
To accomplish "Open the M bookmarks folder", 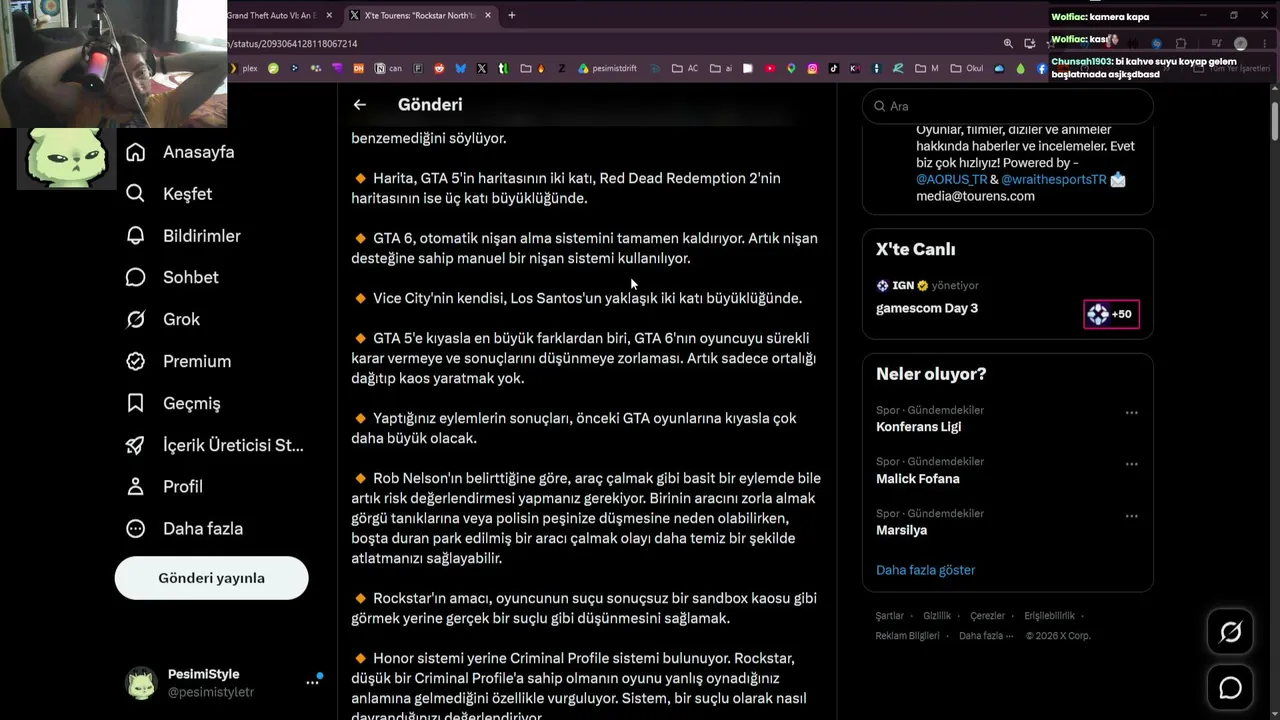I will point(927,69).
